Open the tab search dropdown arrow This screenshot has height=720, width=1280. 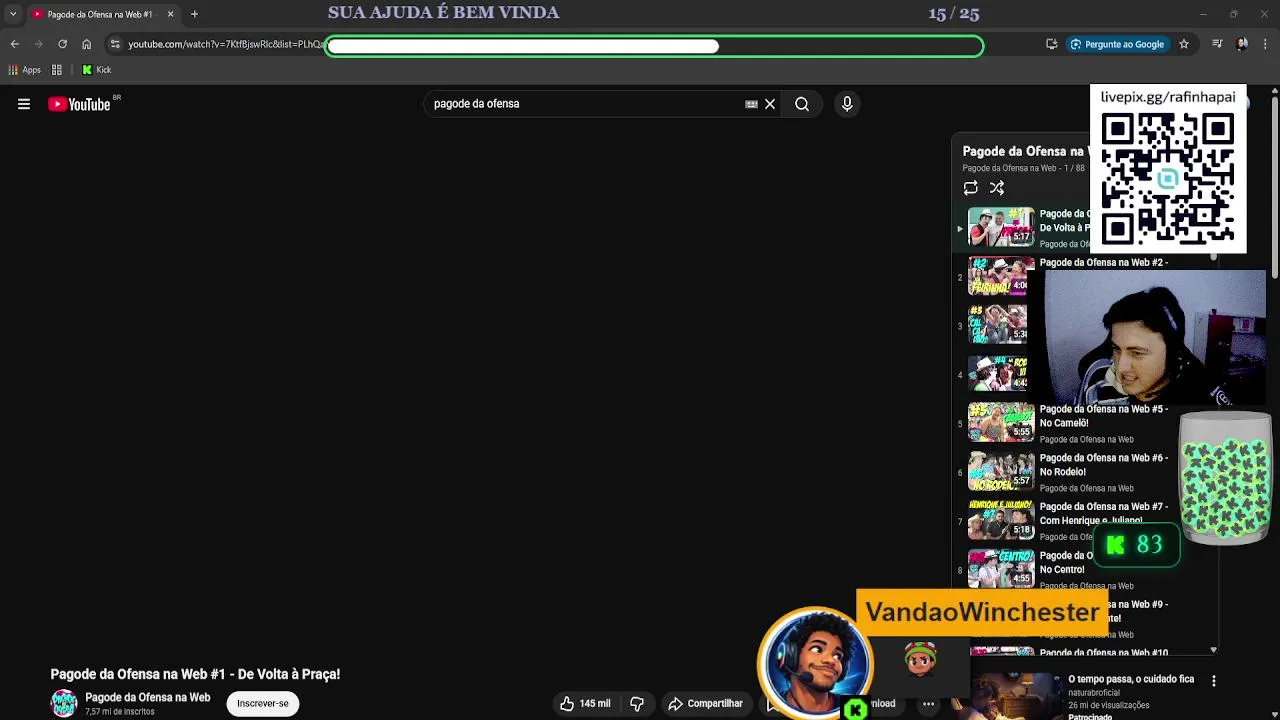12,14
